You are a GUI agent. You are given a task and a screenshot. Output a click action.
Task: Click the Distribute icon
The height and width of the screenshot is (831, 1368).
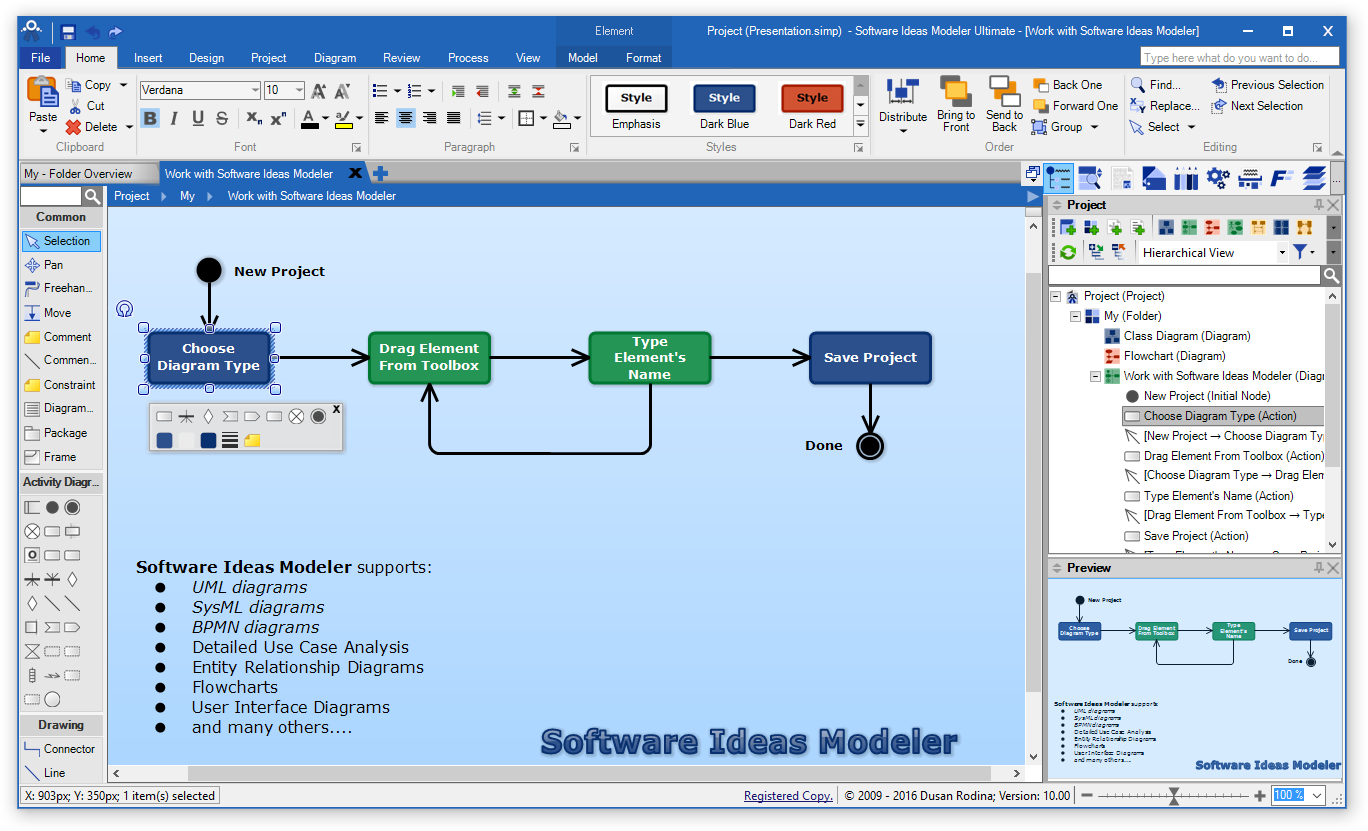pos(903,92)
